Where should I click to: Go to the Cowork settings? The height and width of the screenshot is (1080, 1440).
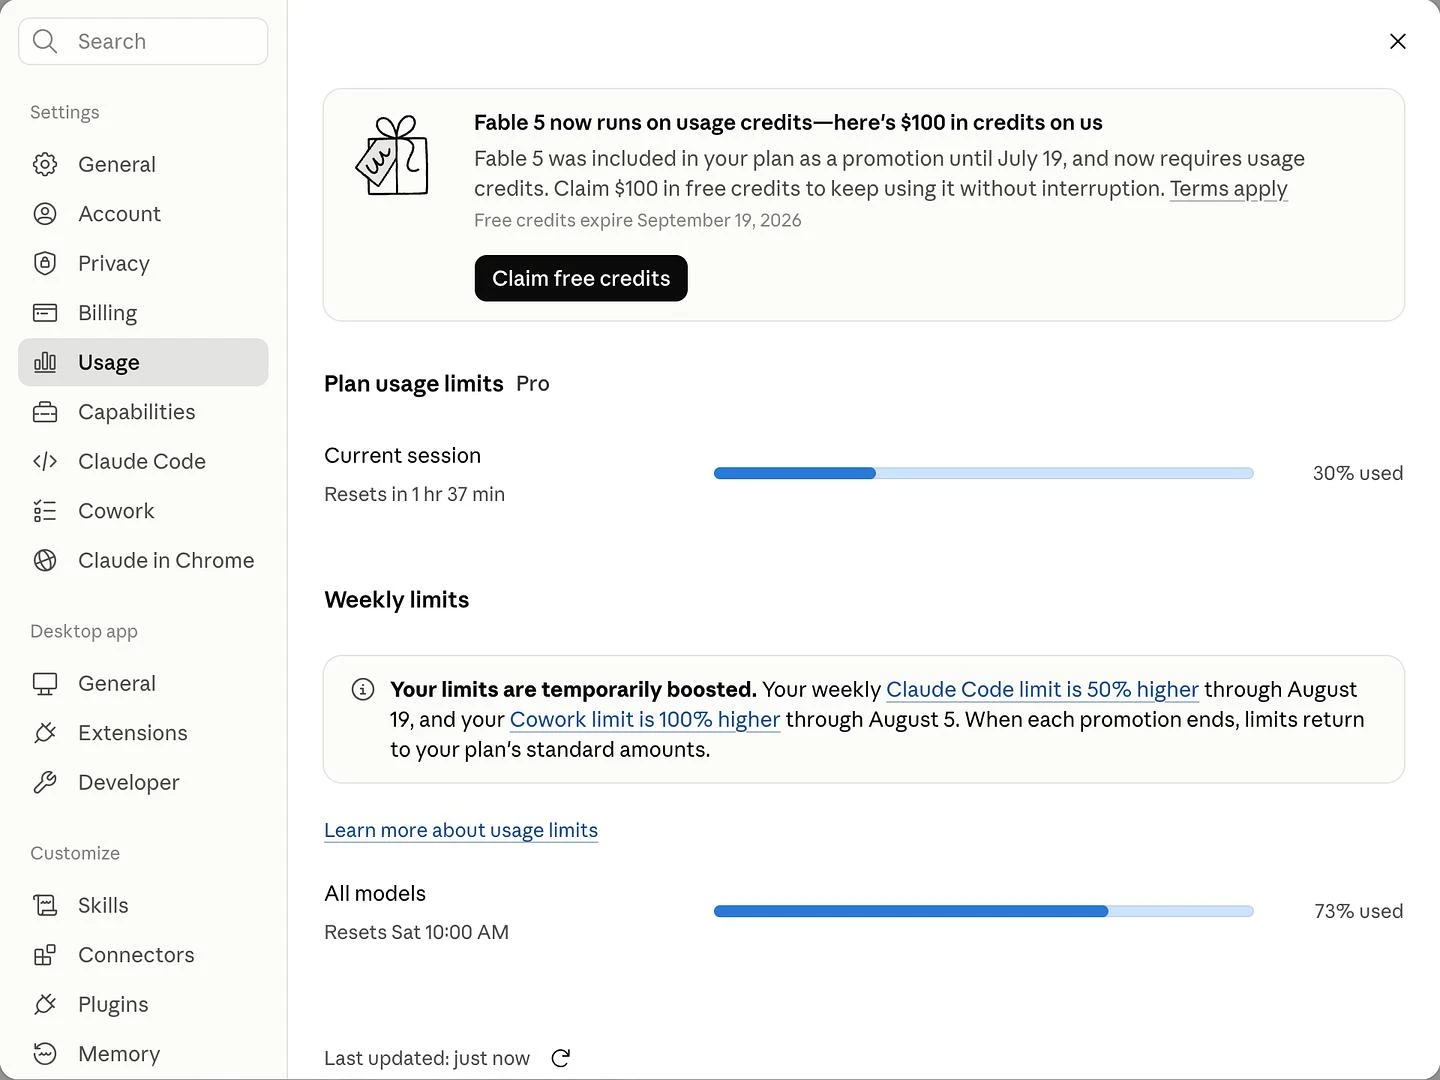click(143, 511)
